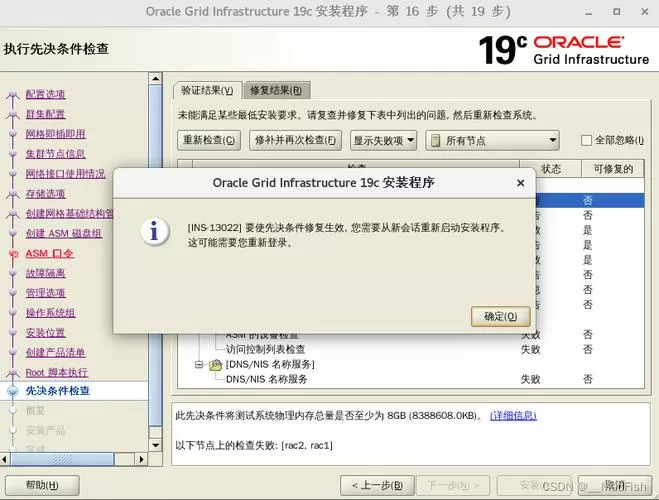Open 集群节点信息 step link
Image resolution: width=659 pixels, height=500 pixels.
55,153
